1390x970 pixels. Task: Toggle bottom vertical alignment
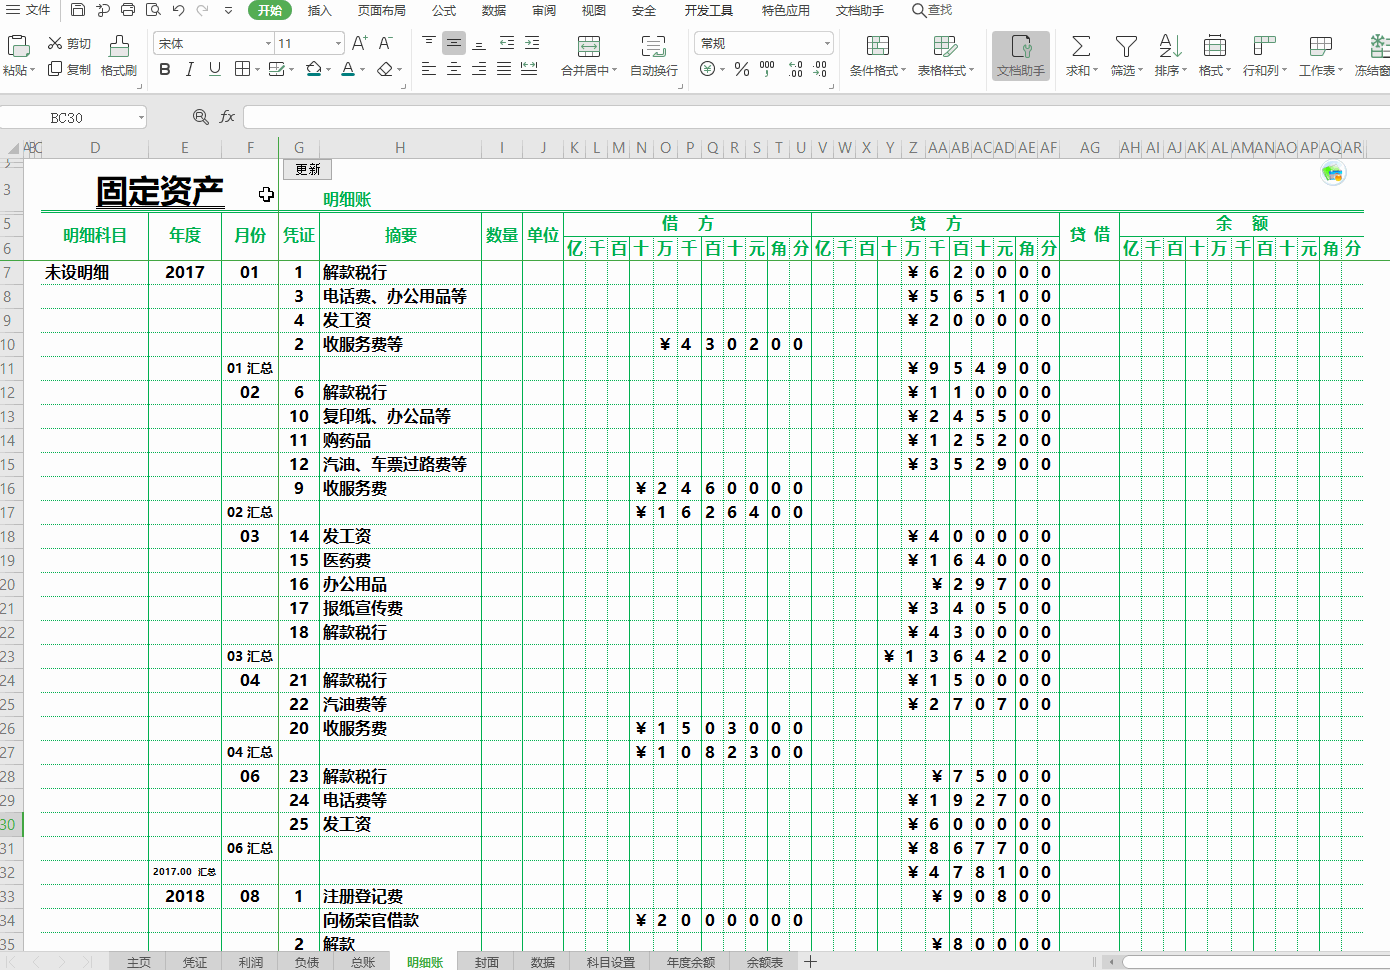click(479, 43)
